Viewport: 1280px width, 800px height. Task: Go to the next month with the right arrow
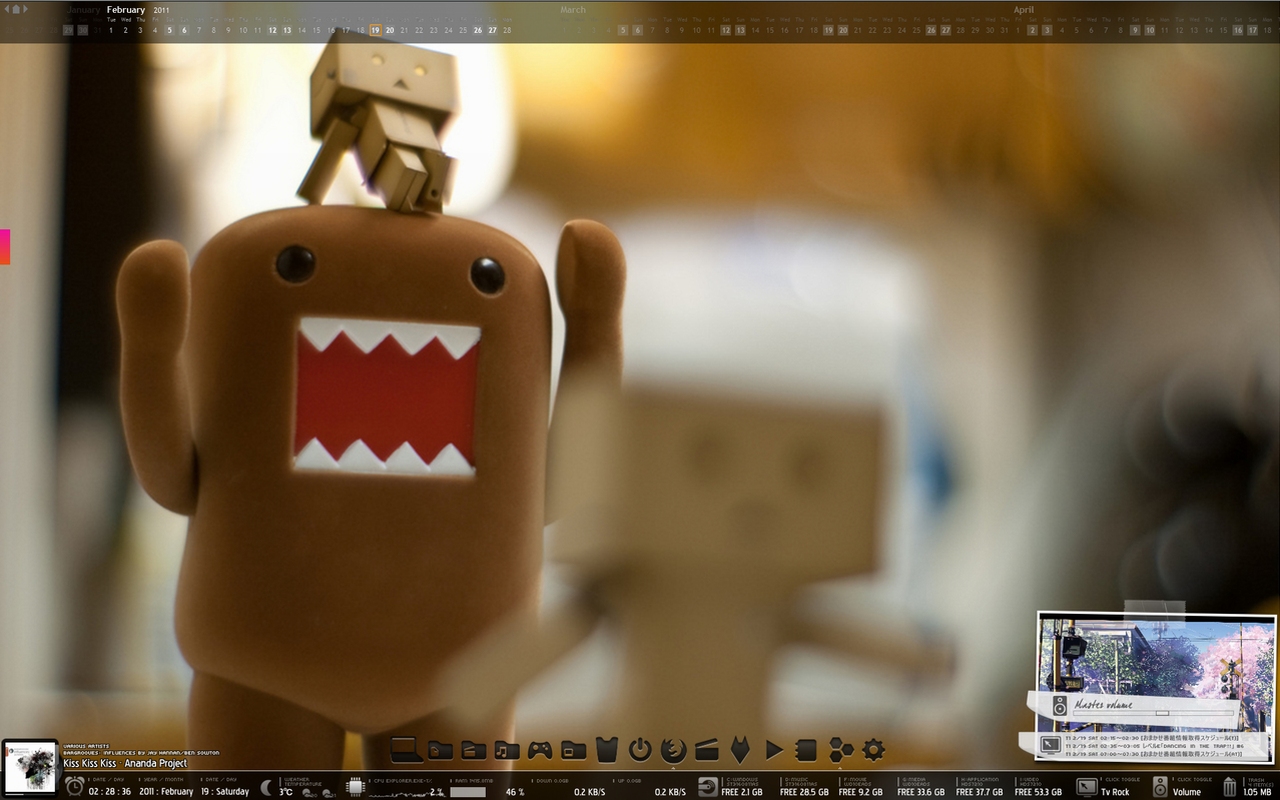(x=25, y=9)
